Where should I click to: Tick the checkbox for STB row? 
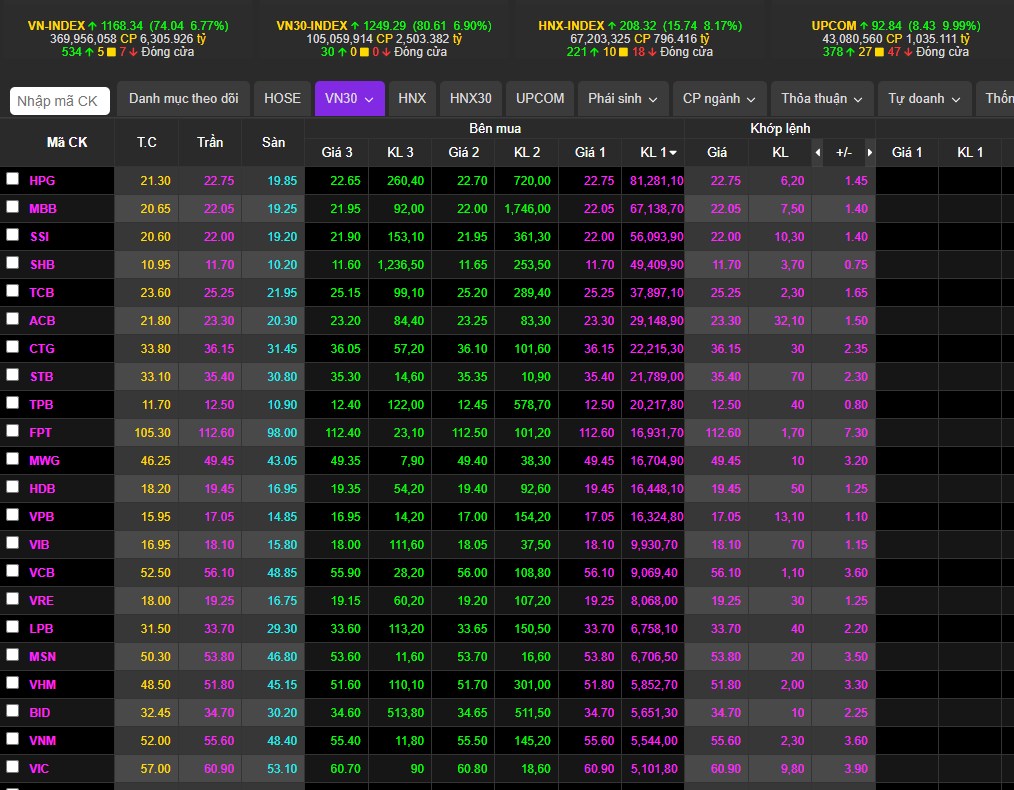click(x=12, y=375)
